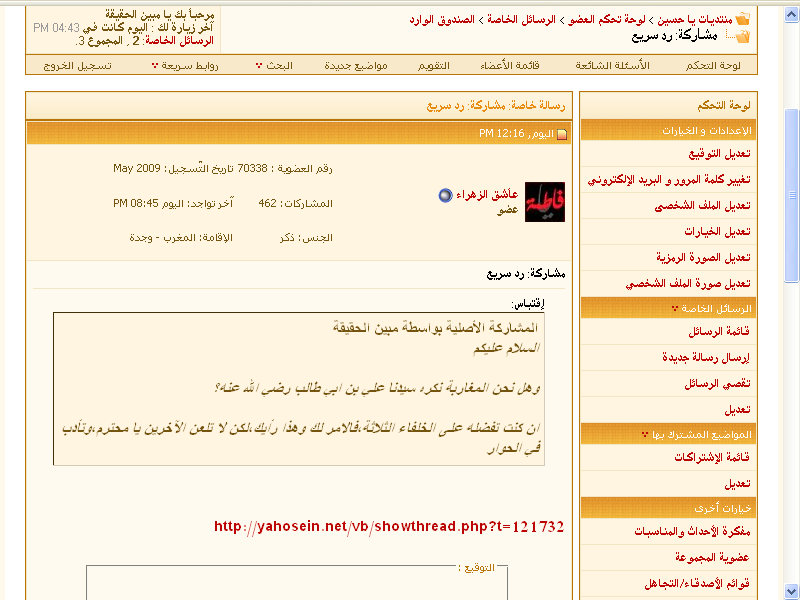Click the 'اليوم, 12:16 PM' message date
This screenshot has height=600, width=800.
coord(516,134)
